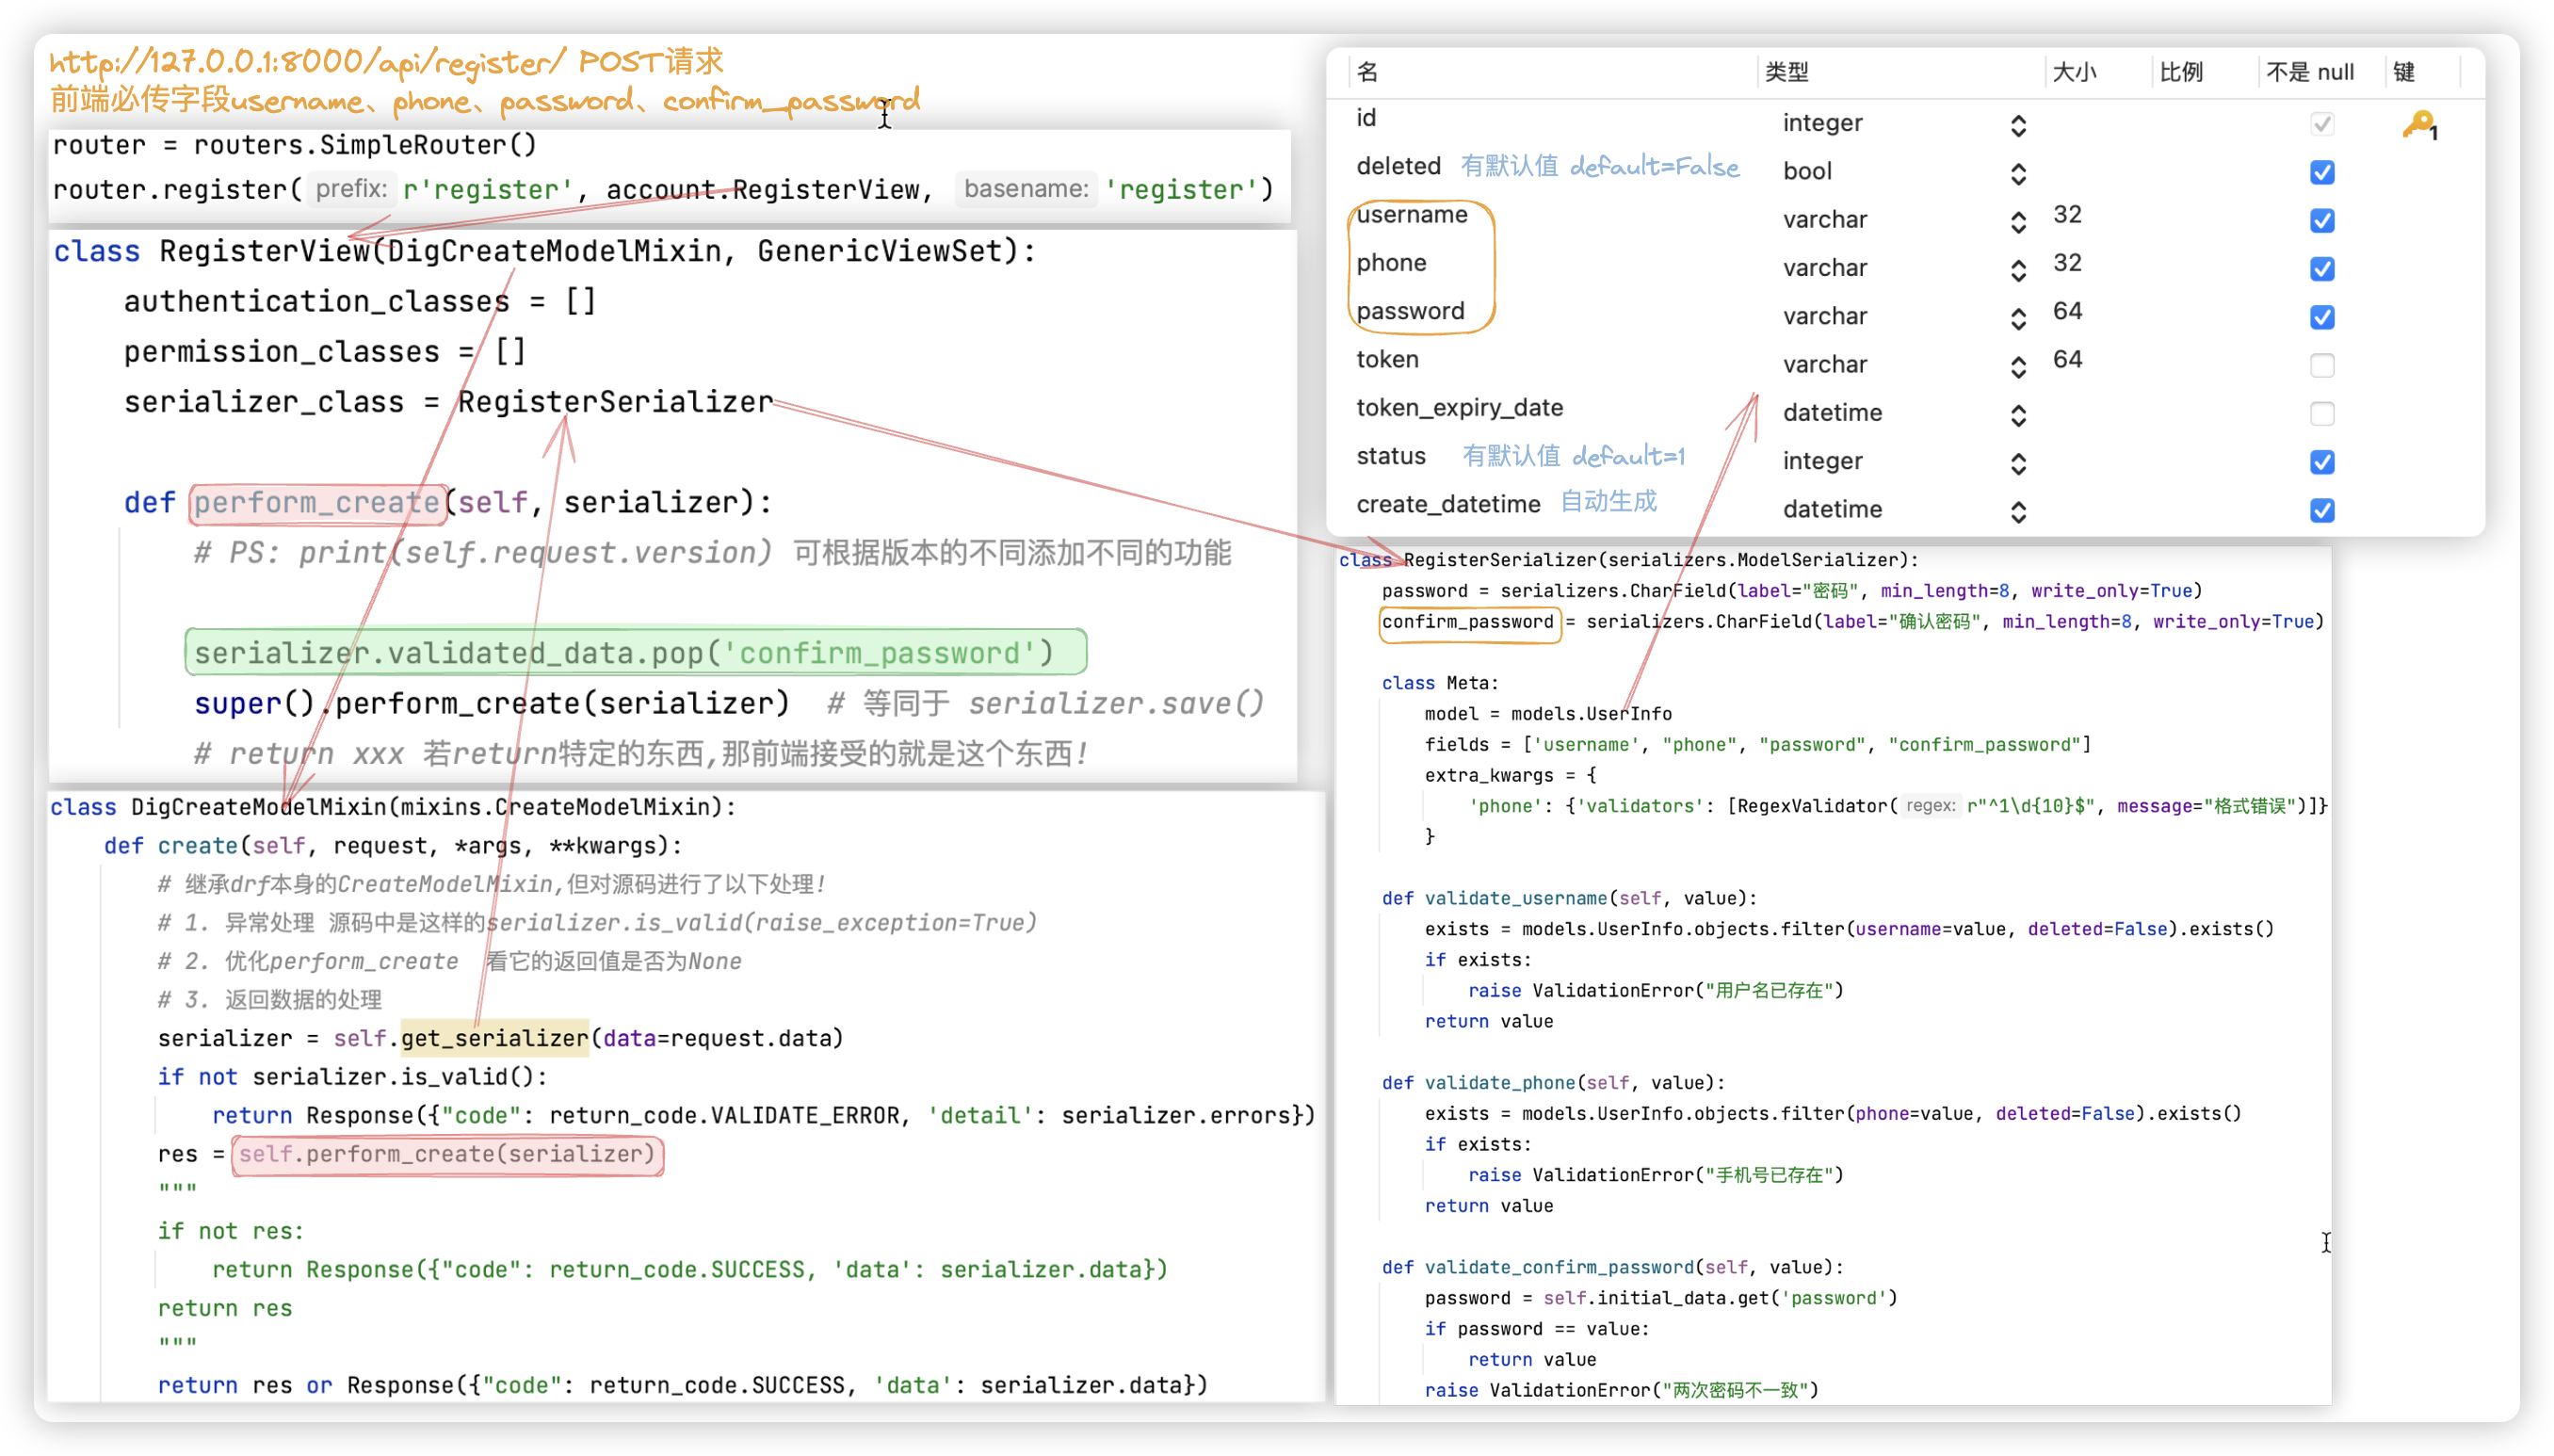Click the size value 64 for password
The height and width of the screenshot is (1456, 2554).
click(2067, 311)
